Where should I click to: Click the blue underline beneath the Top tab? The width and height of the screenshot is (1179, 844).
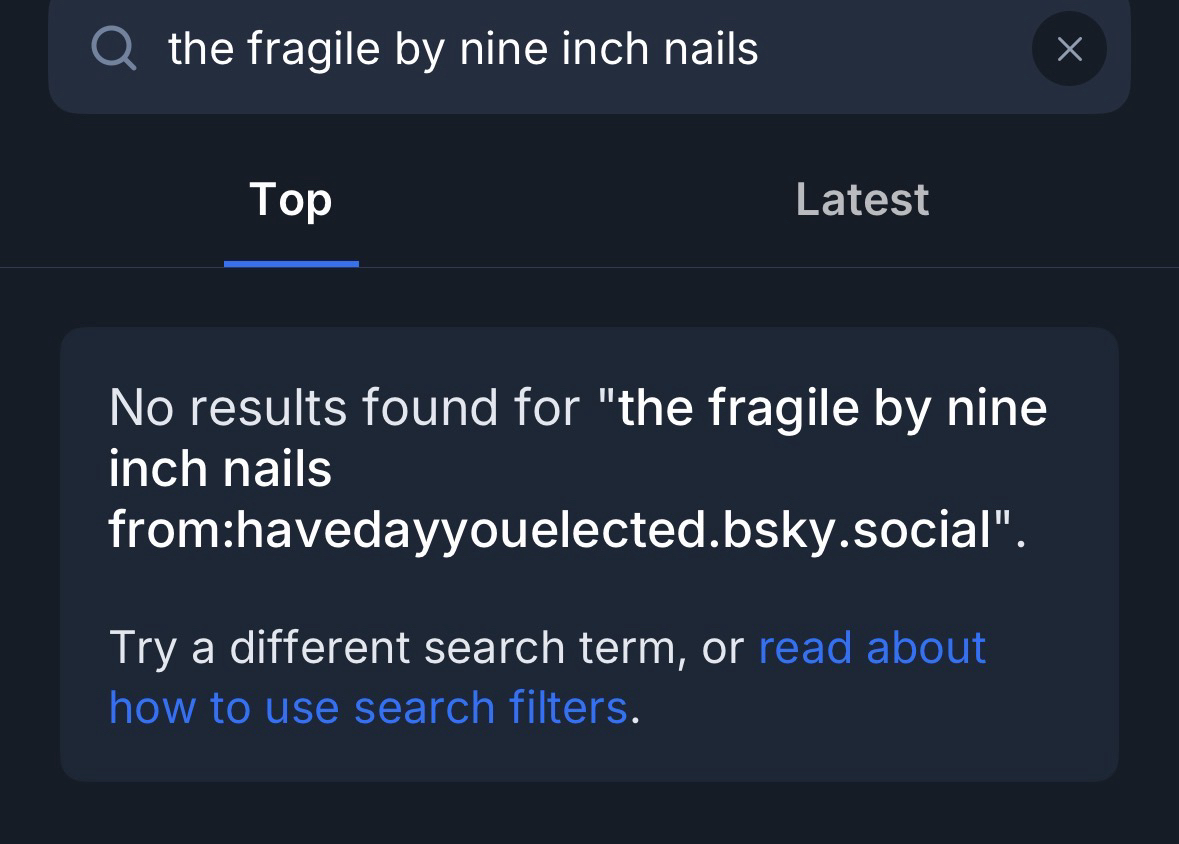click(x=291, y=264)
